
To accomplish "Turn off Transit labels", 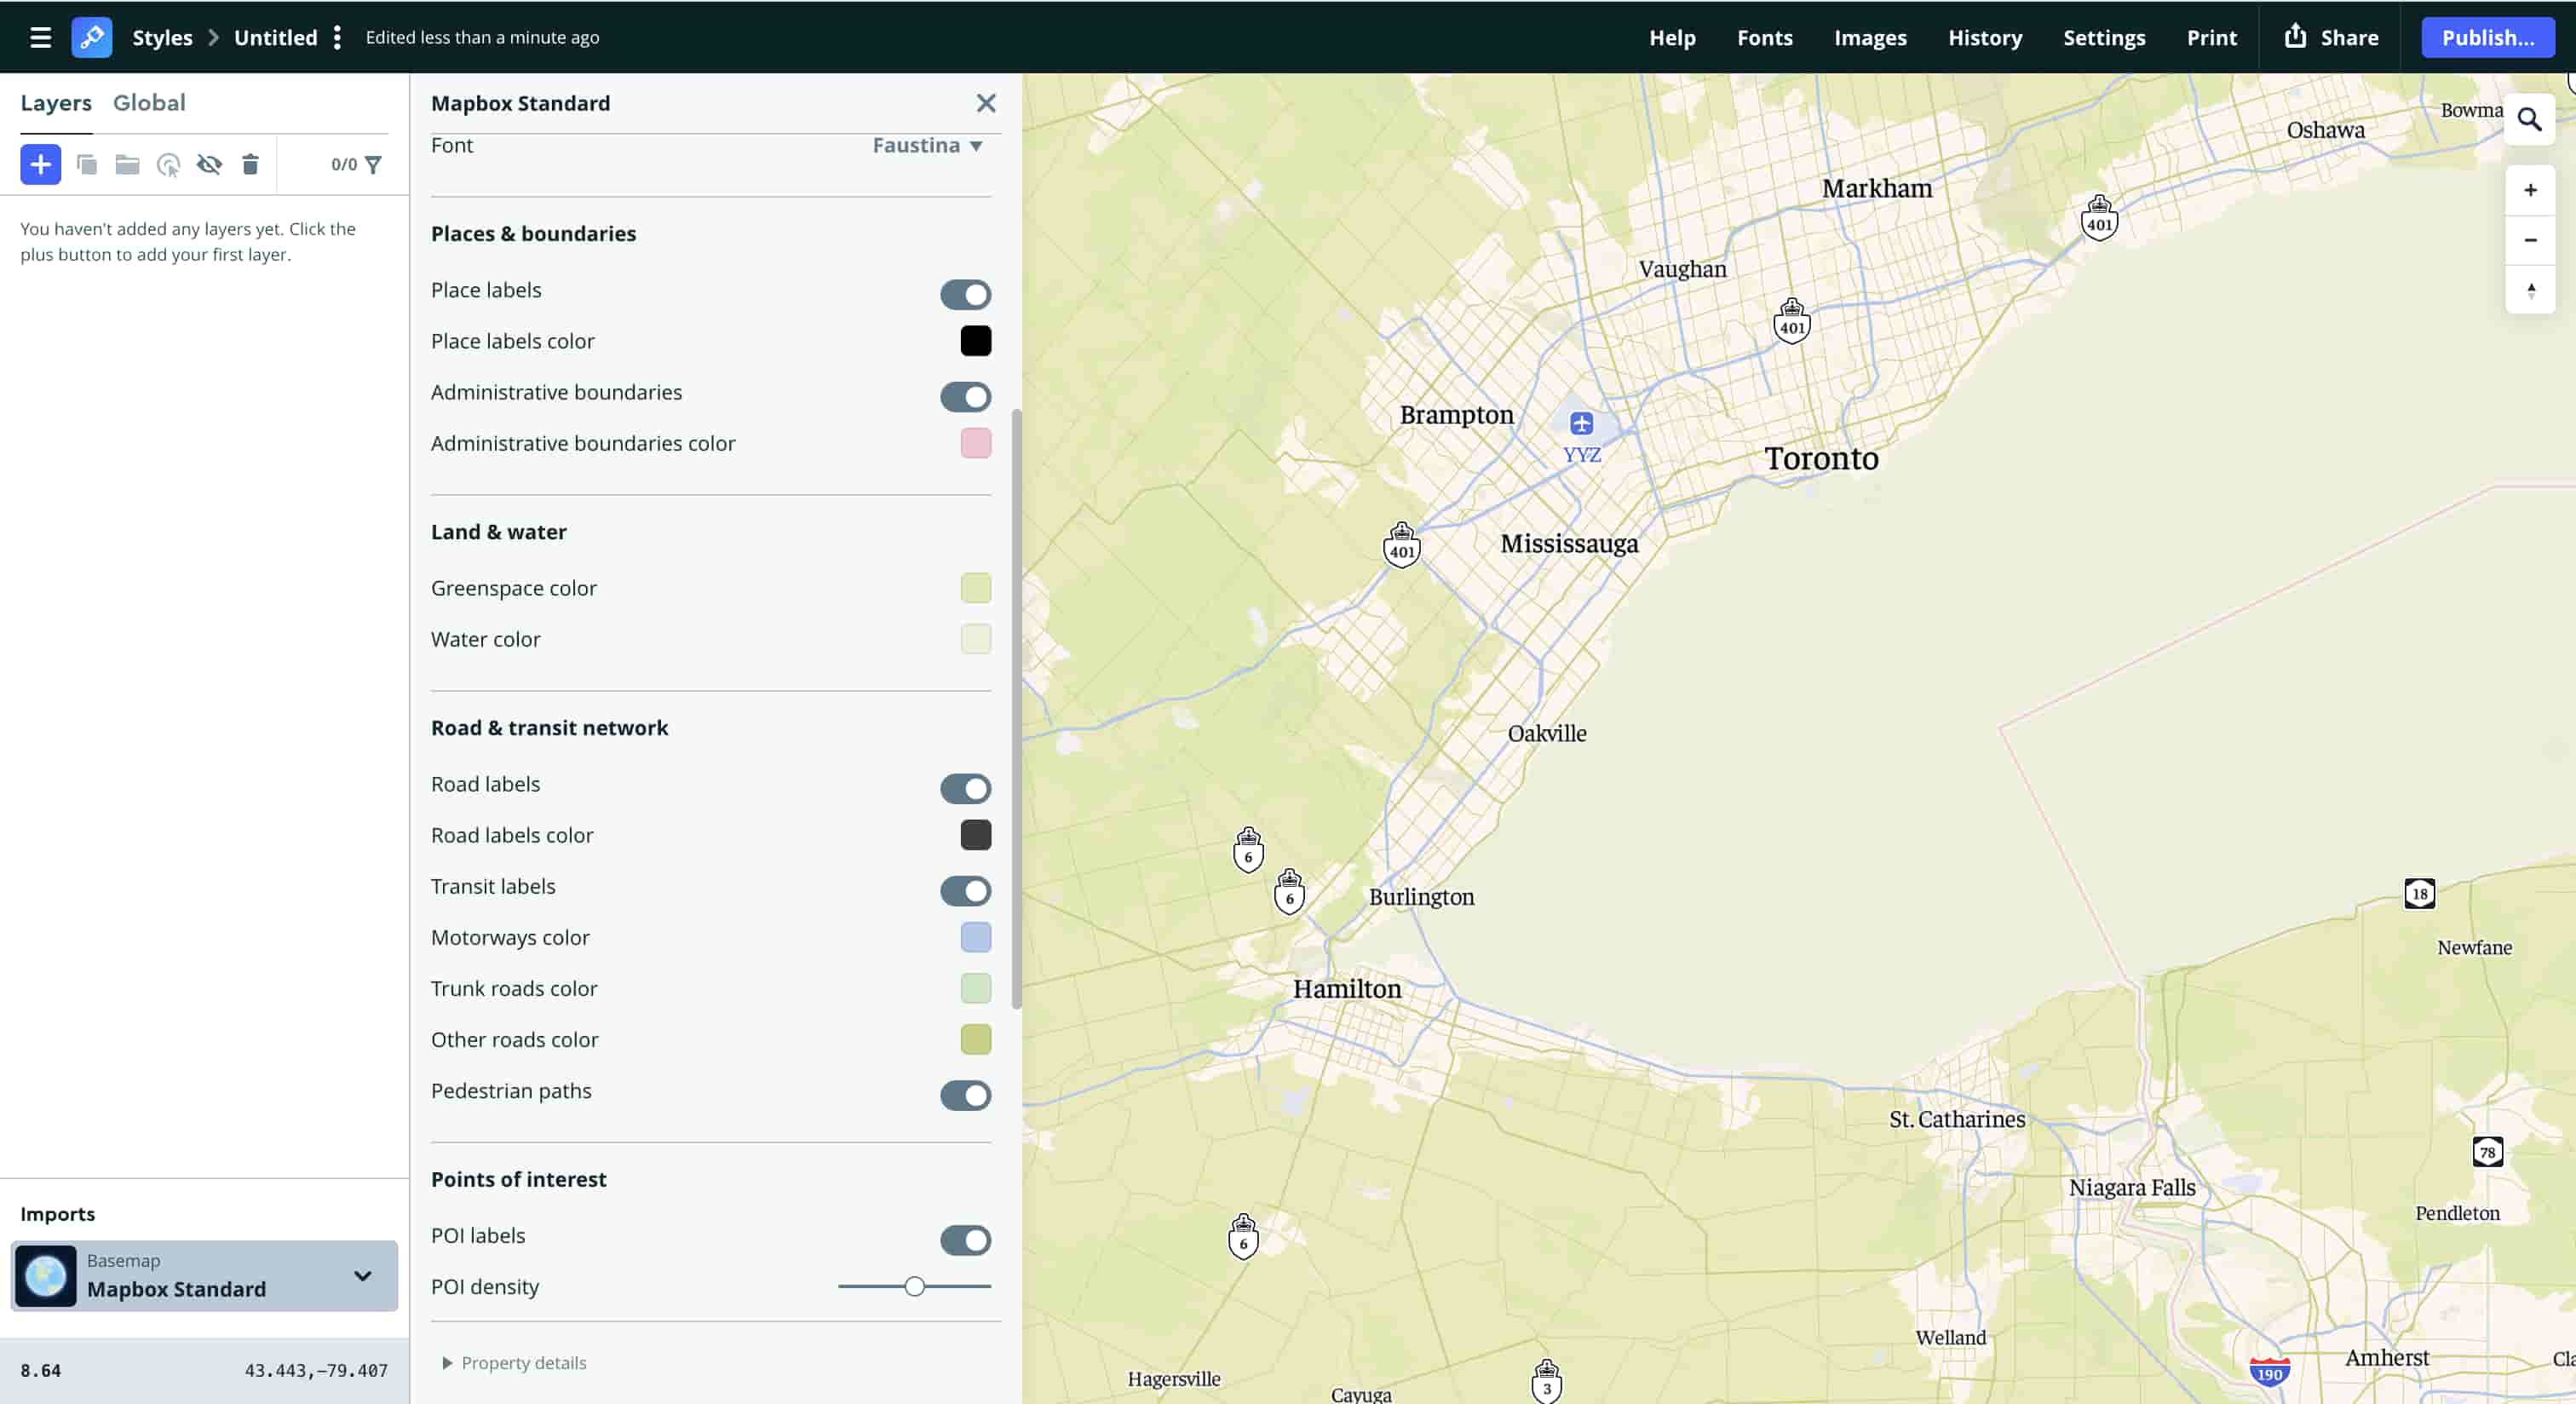I will (965, 891).
